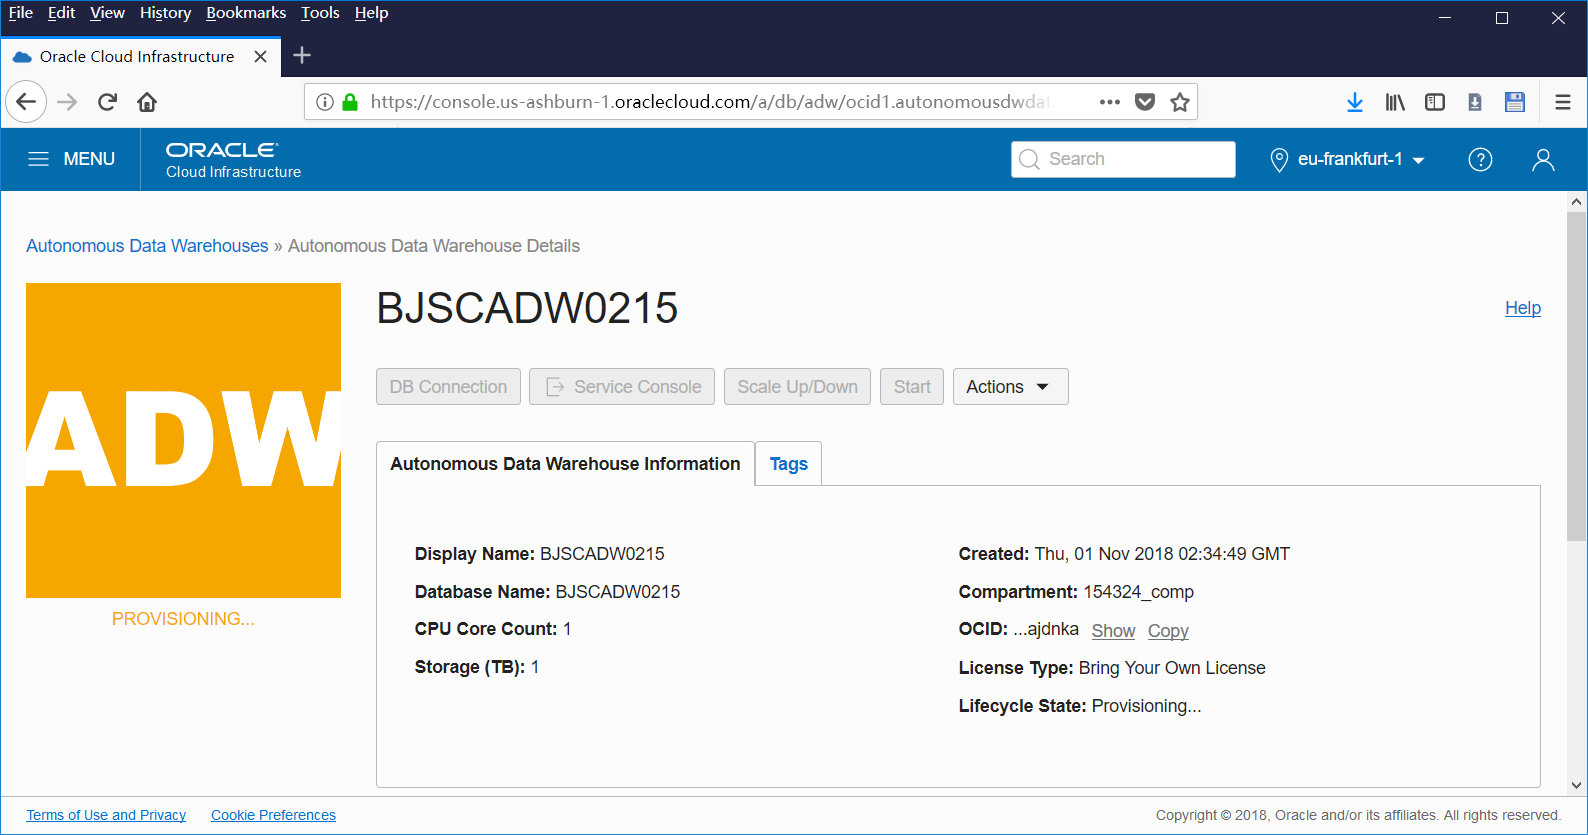Screen dimensions: 1588x835
Task: Save page to Pocket
Action: coord(1146,102)
